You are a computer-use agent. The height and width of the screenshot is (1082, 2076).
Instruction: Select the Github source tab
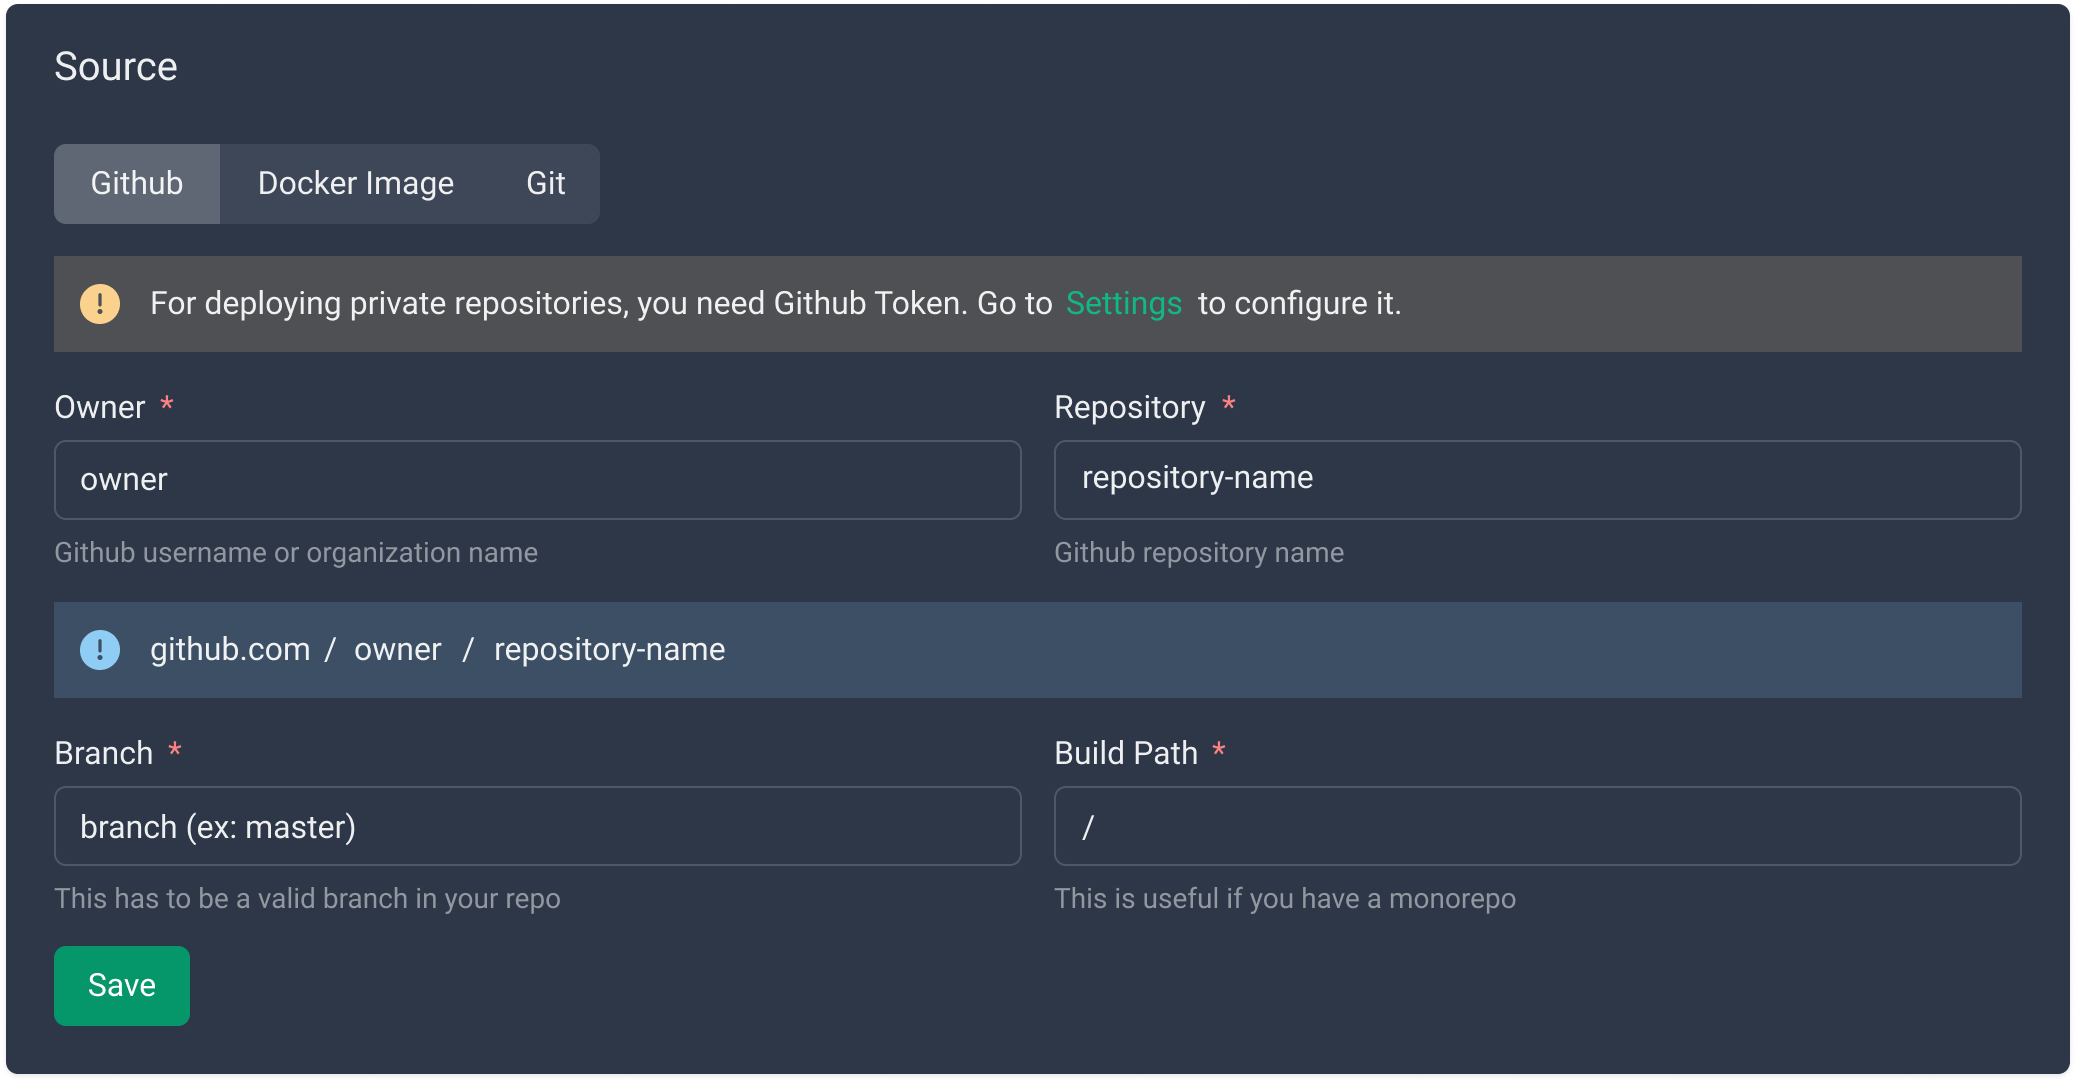136,183
